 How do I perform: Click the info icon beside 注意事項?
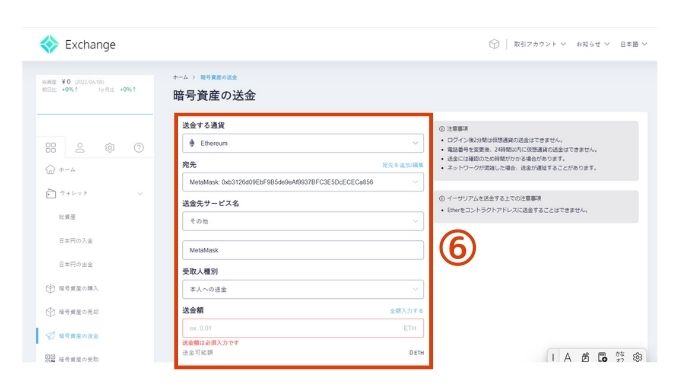click(x=442, y=129)
